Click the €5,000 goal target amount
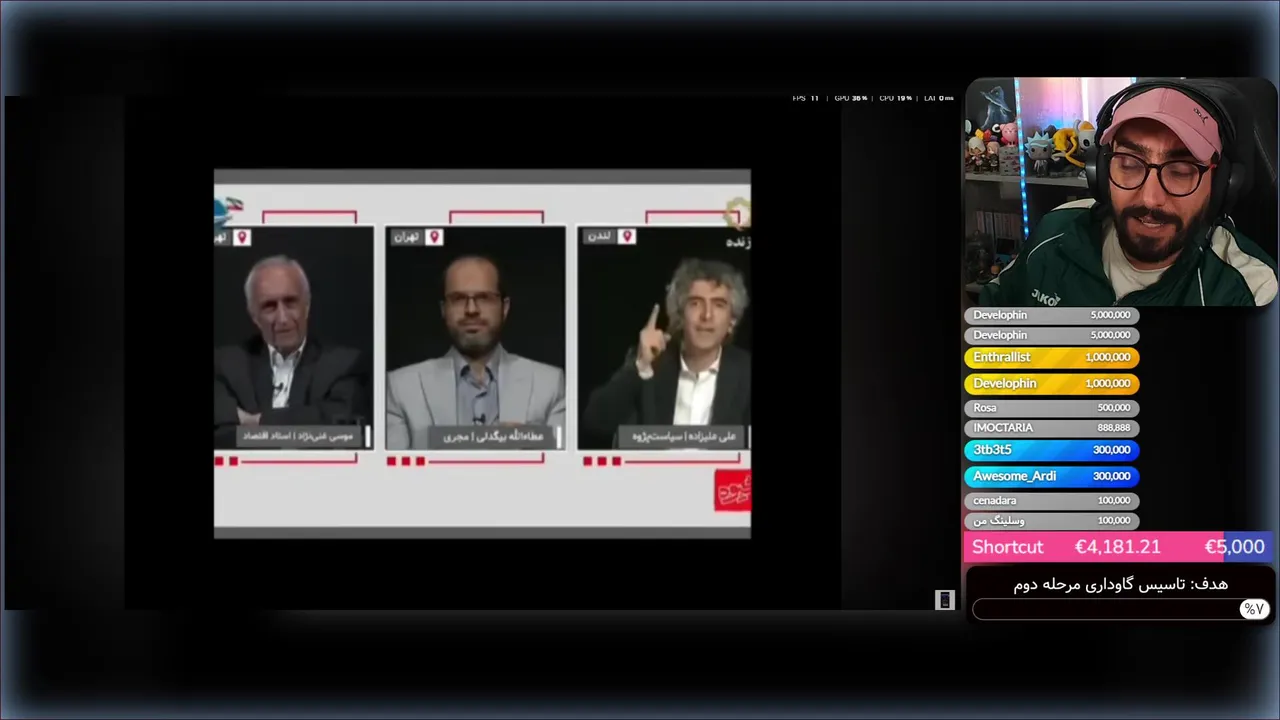The height and width of the screenshot is (720, 1280). 1234,547
